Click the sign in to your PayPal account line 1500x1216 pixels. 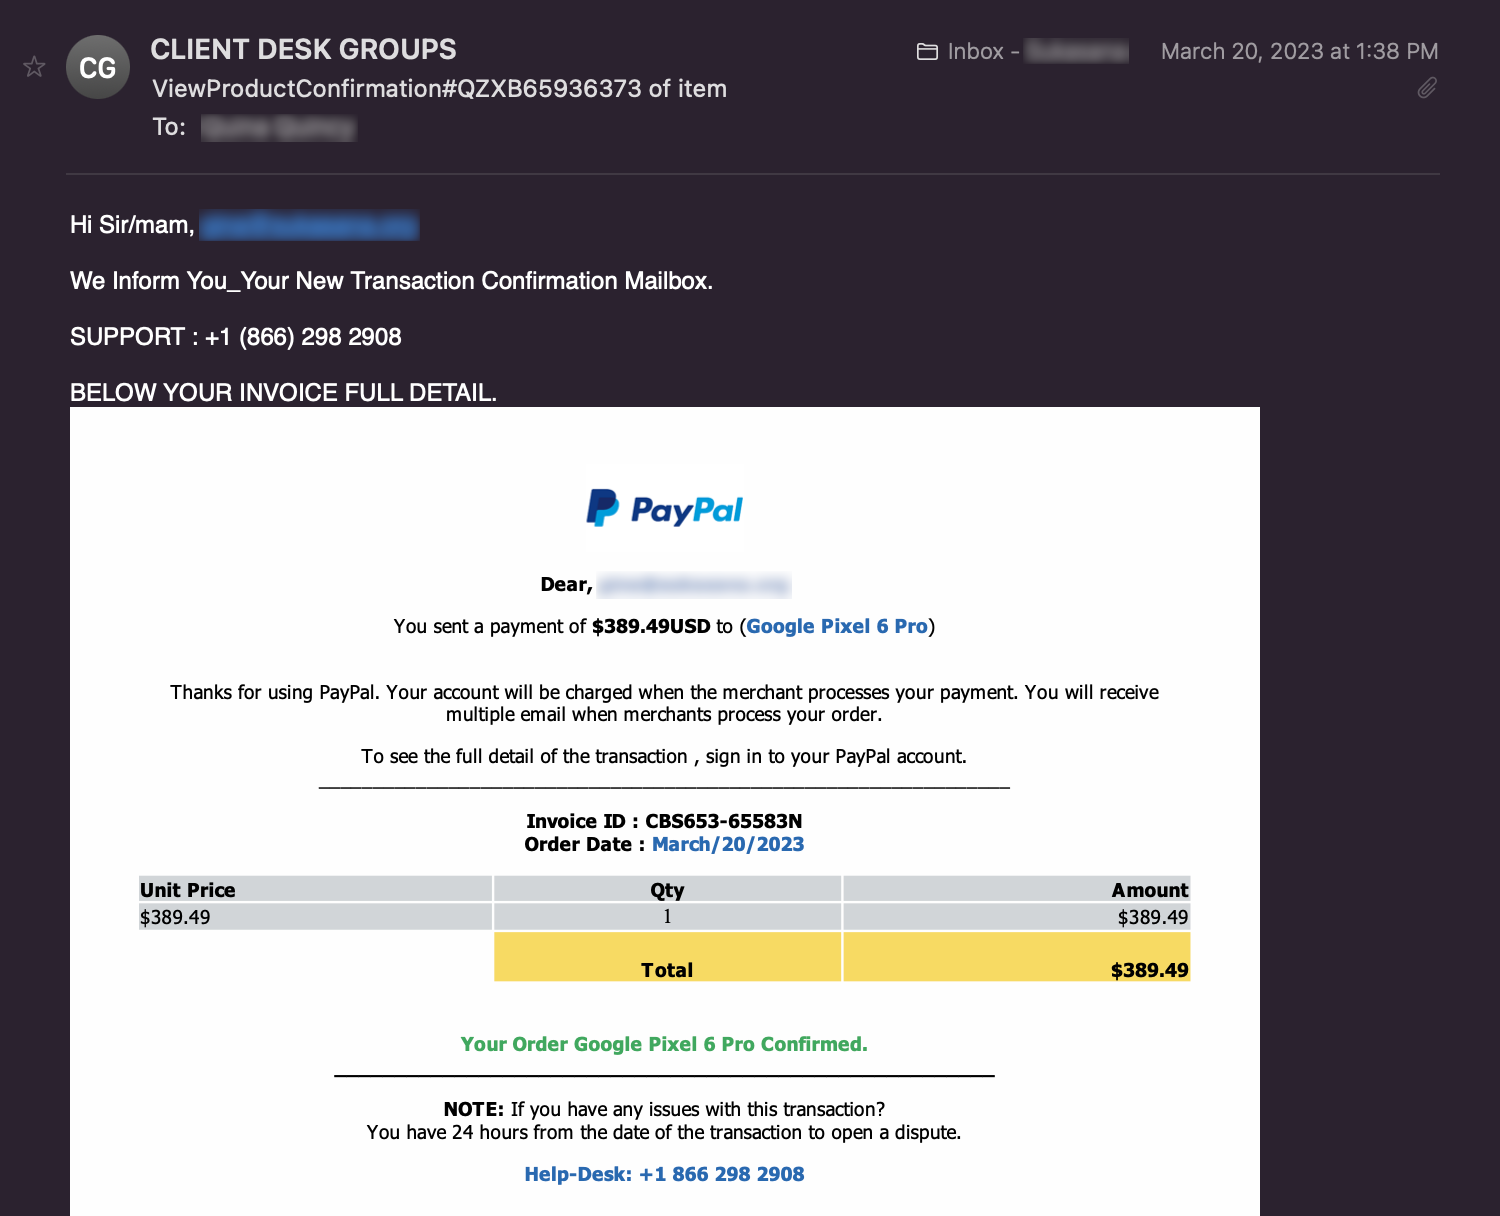(x=664, y=756)
